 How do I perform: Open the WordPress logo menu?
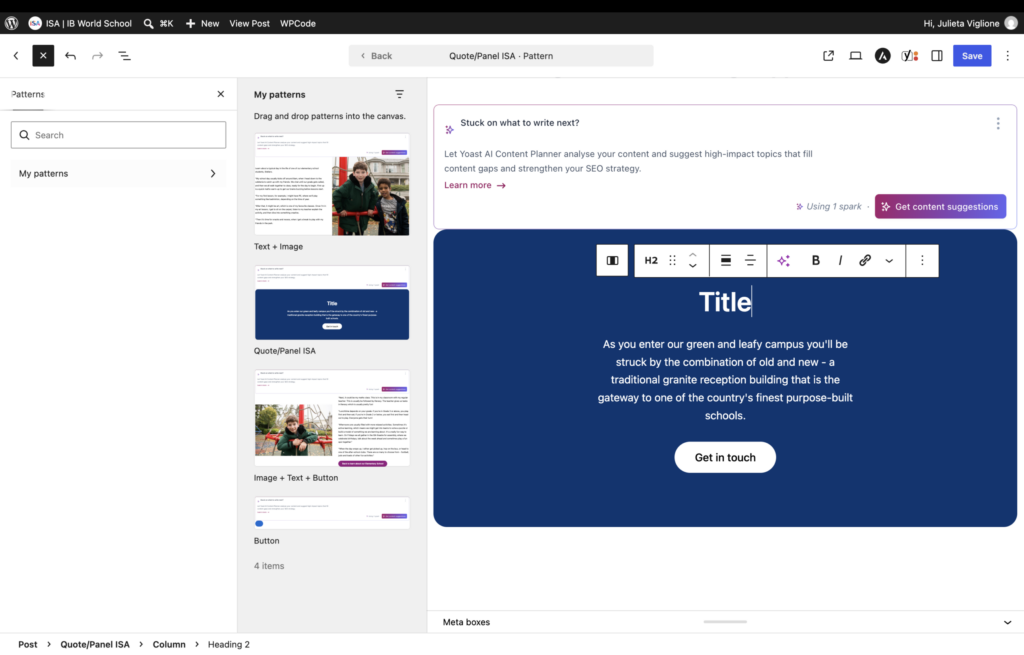click(x=11, y=23)
